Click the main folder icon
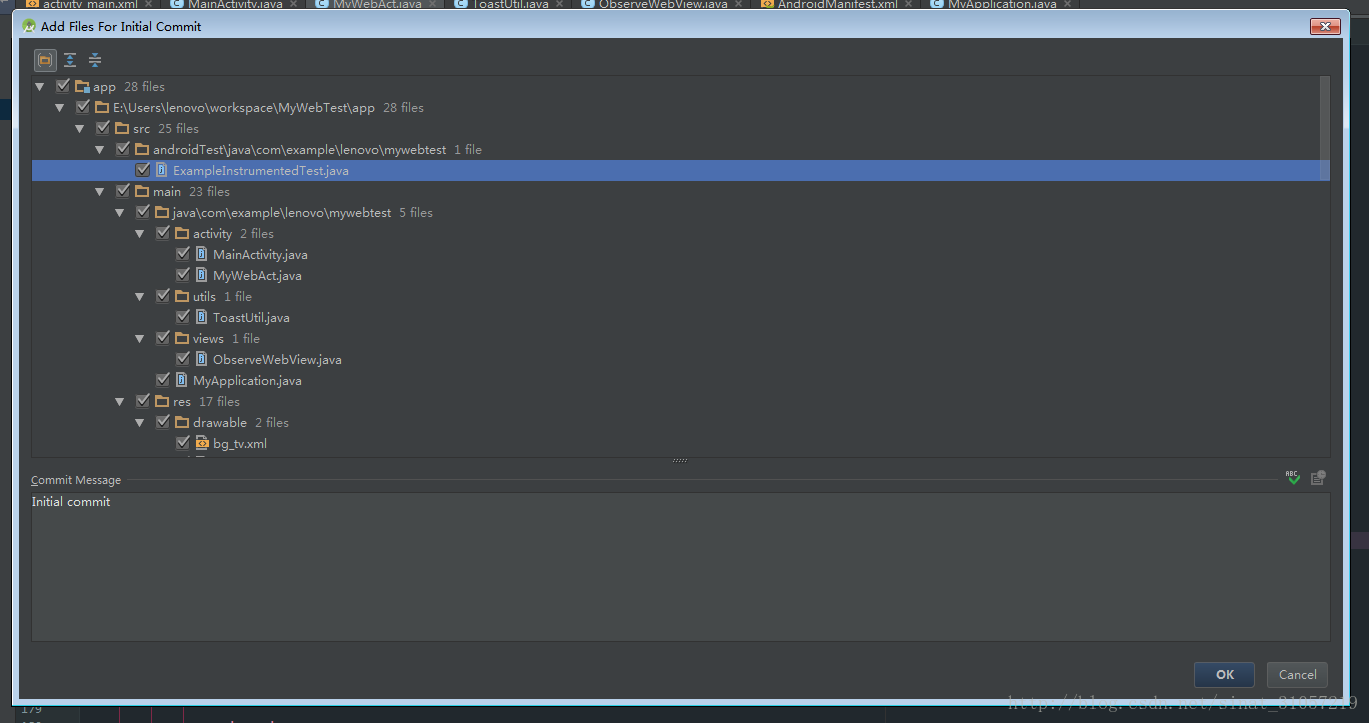The image size is (1369, 723). (x=142, y=191)
